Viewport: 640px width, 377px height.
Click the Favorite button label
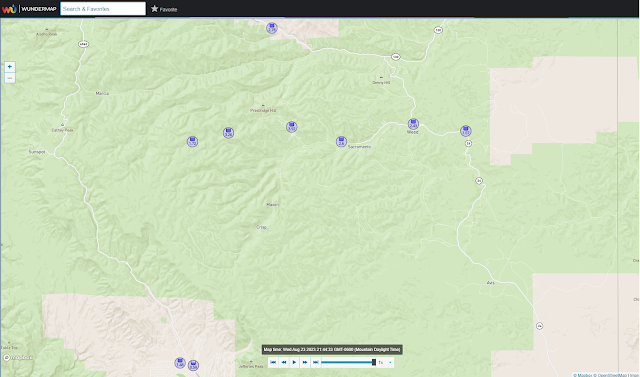click(x=168, y=9)
